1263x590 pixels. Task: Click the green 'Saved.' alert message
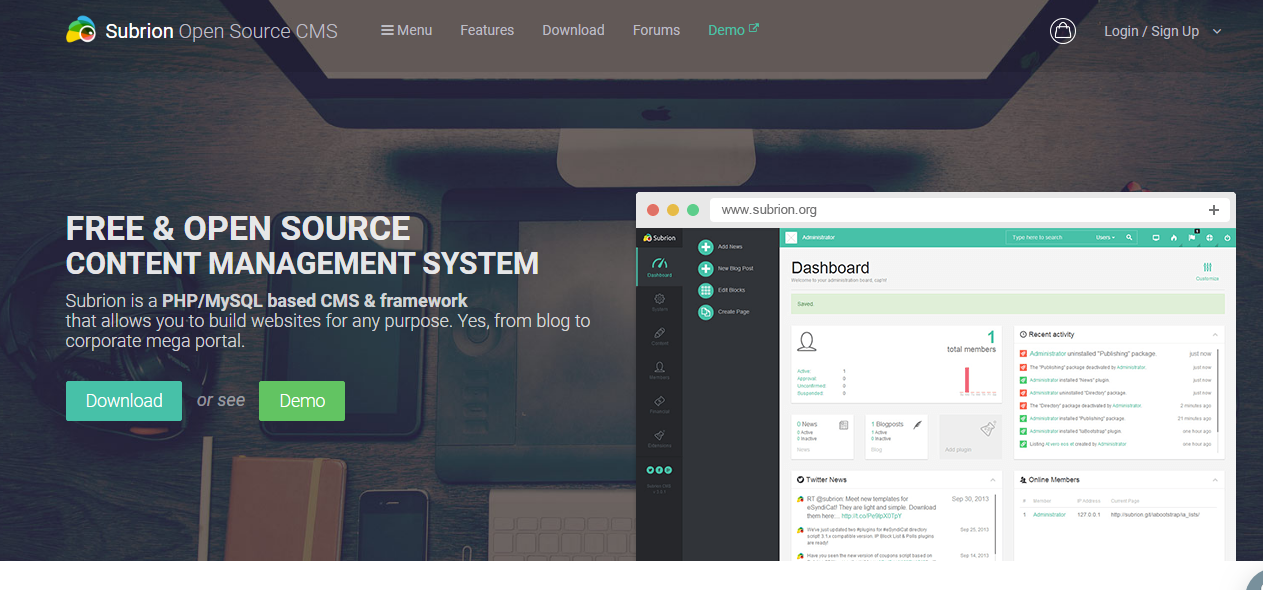(1007, 305)
